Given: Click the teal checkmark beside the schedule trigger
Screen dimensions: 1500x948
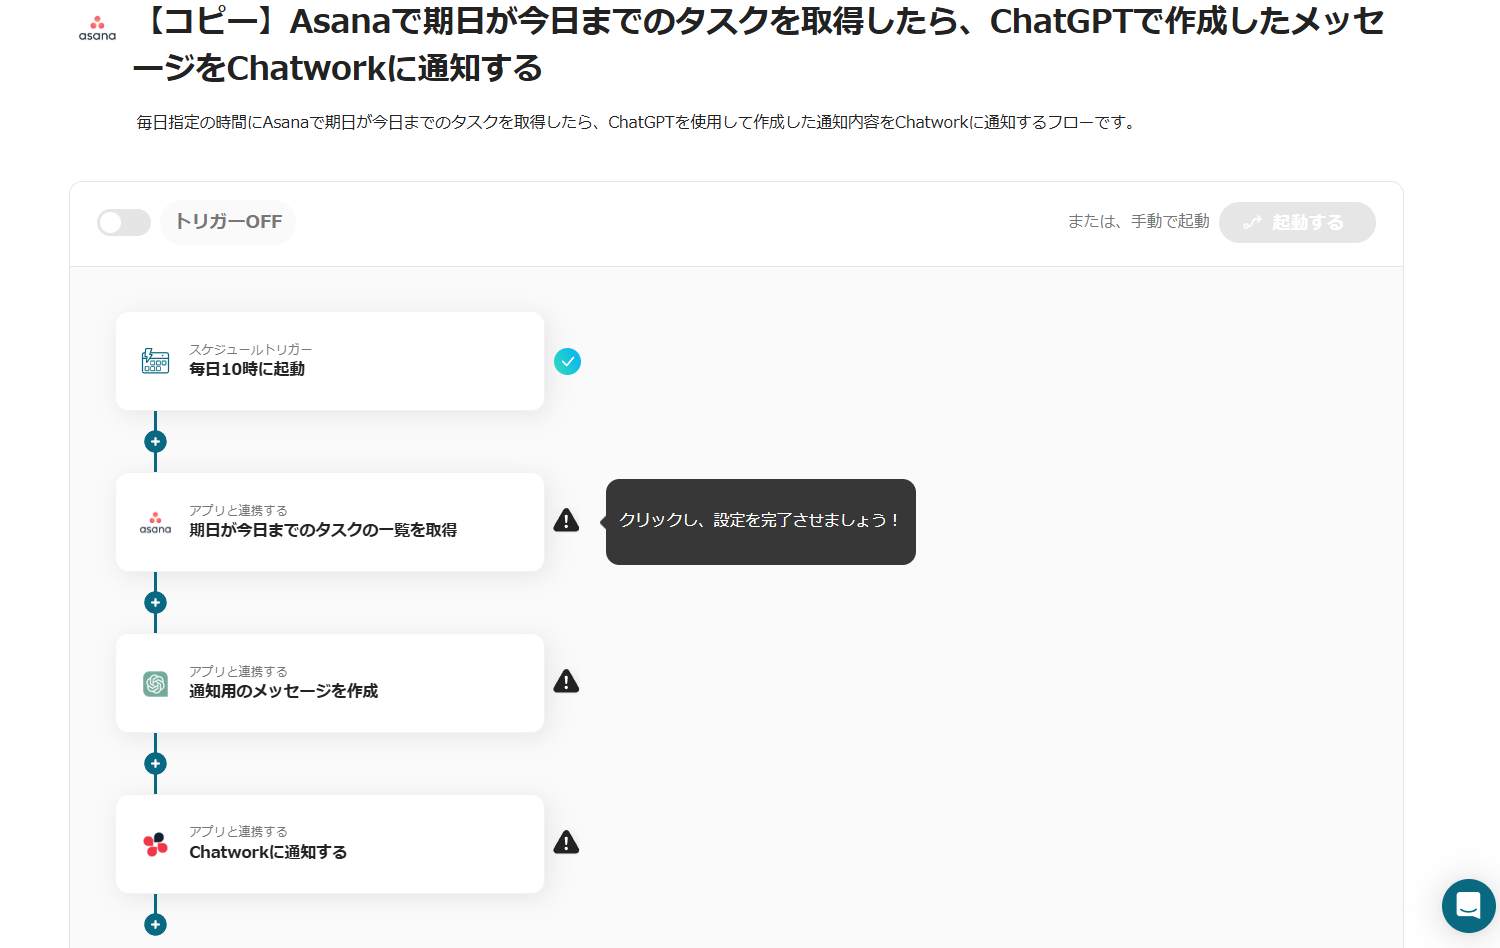Looking at the screenshot, I should click(567, 361).
